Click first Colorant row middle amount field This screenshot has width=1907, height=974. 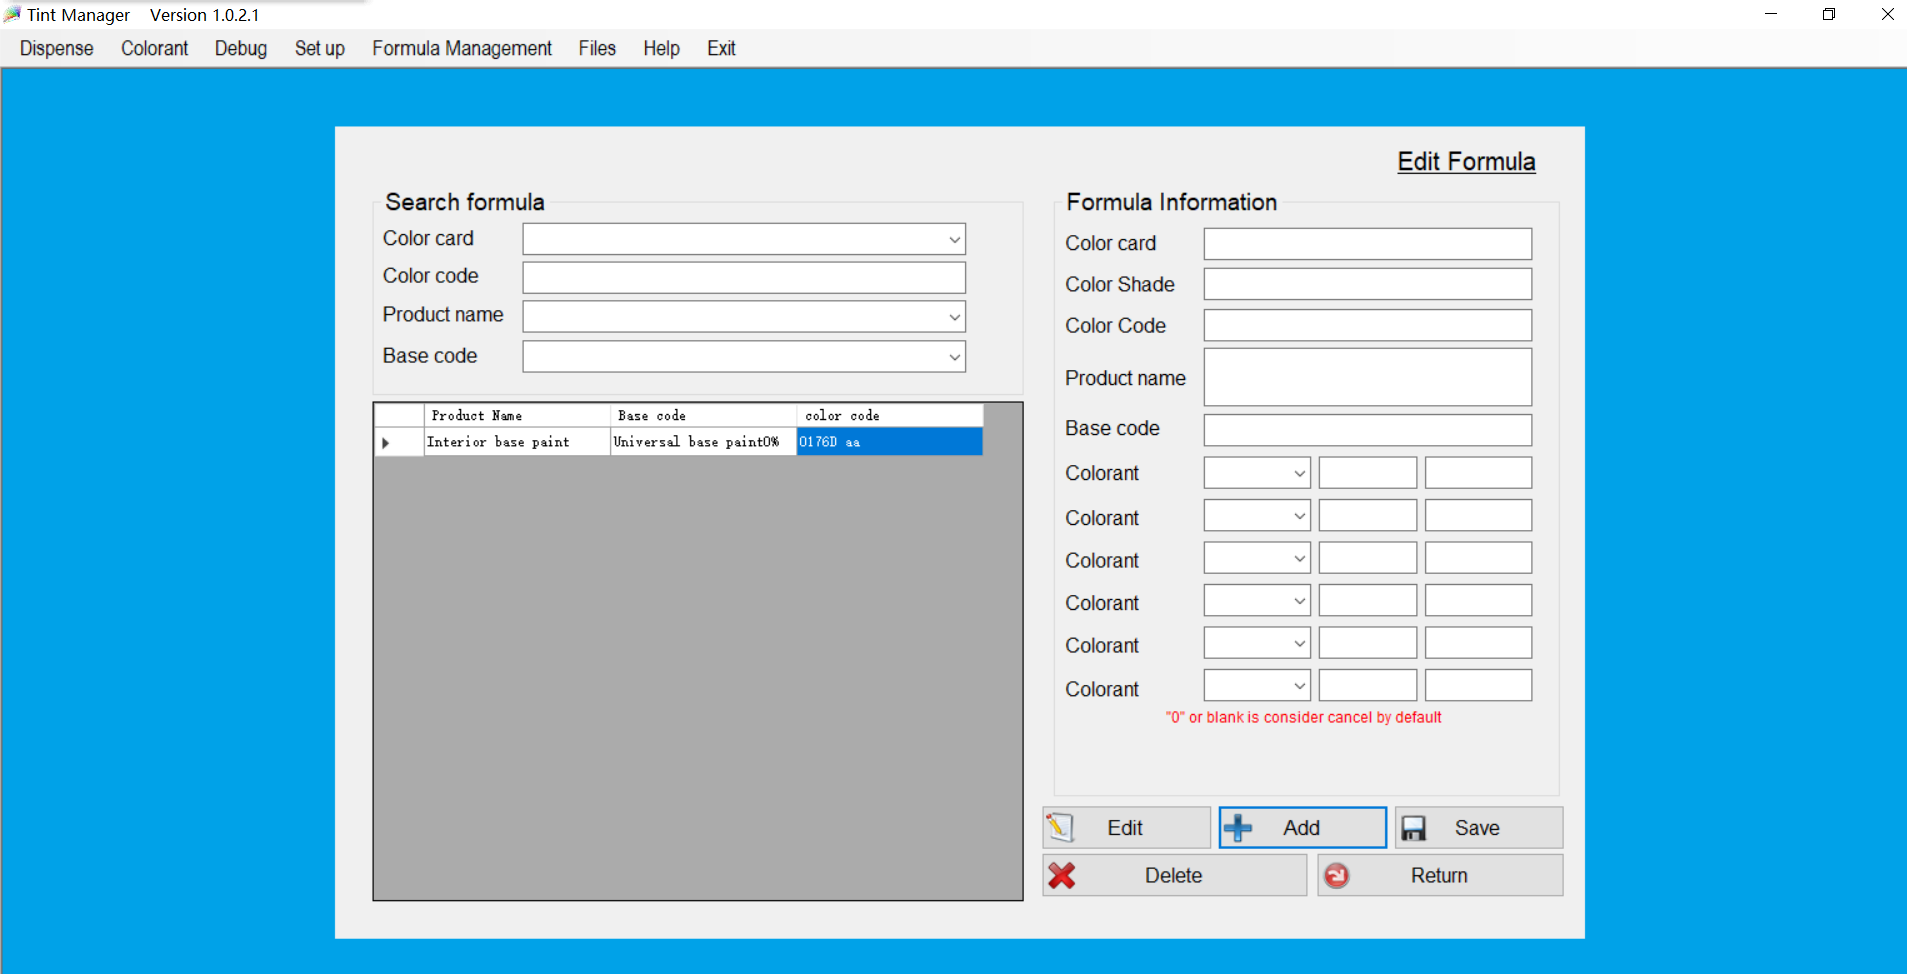[x=1368, y=473]
